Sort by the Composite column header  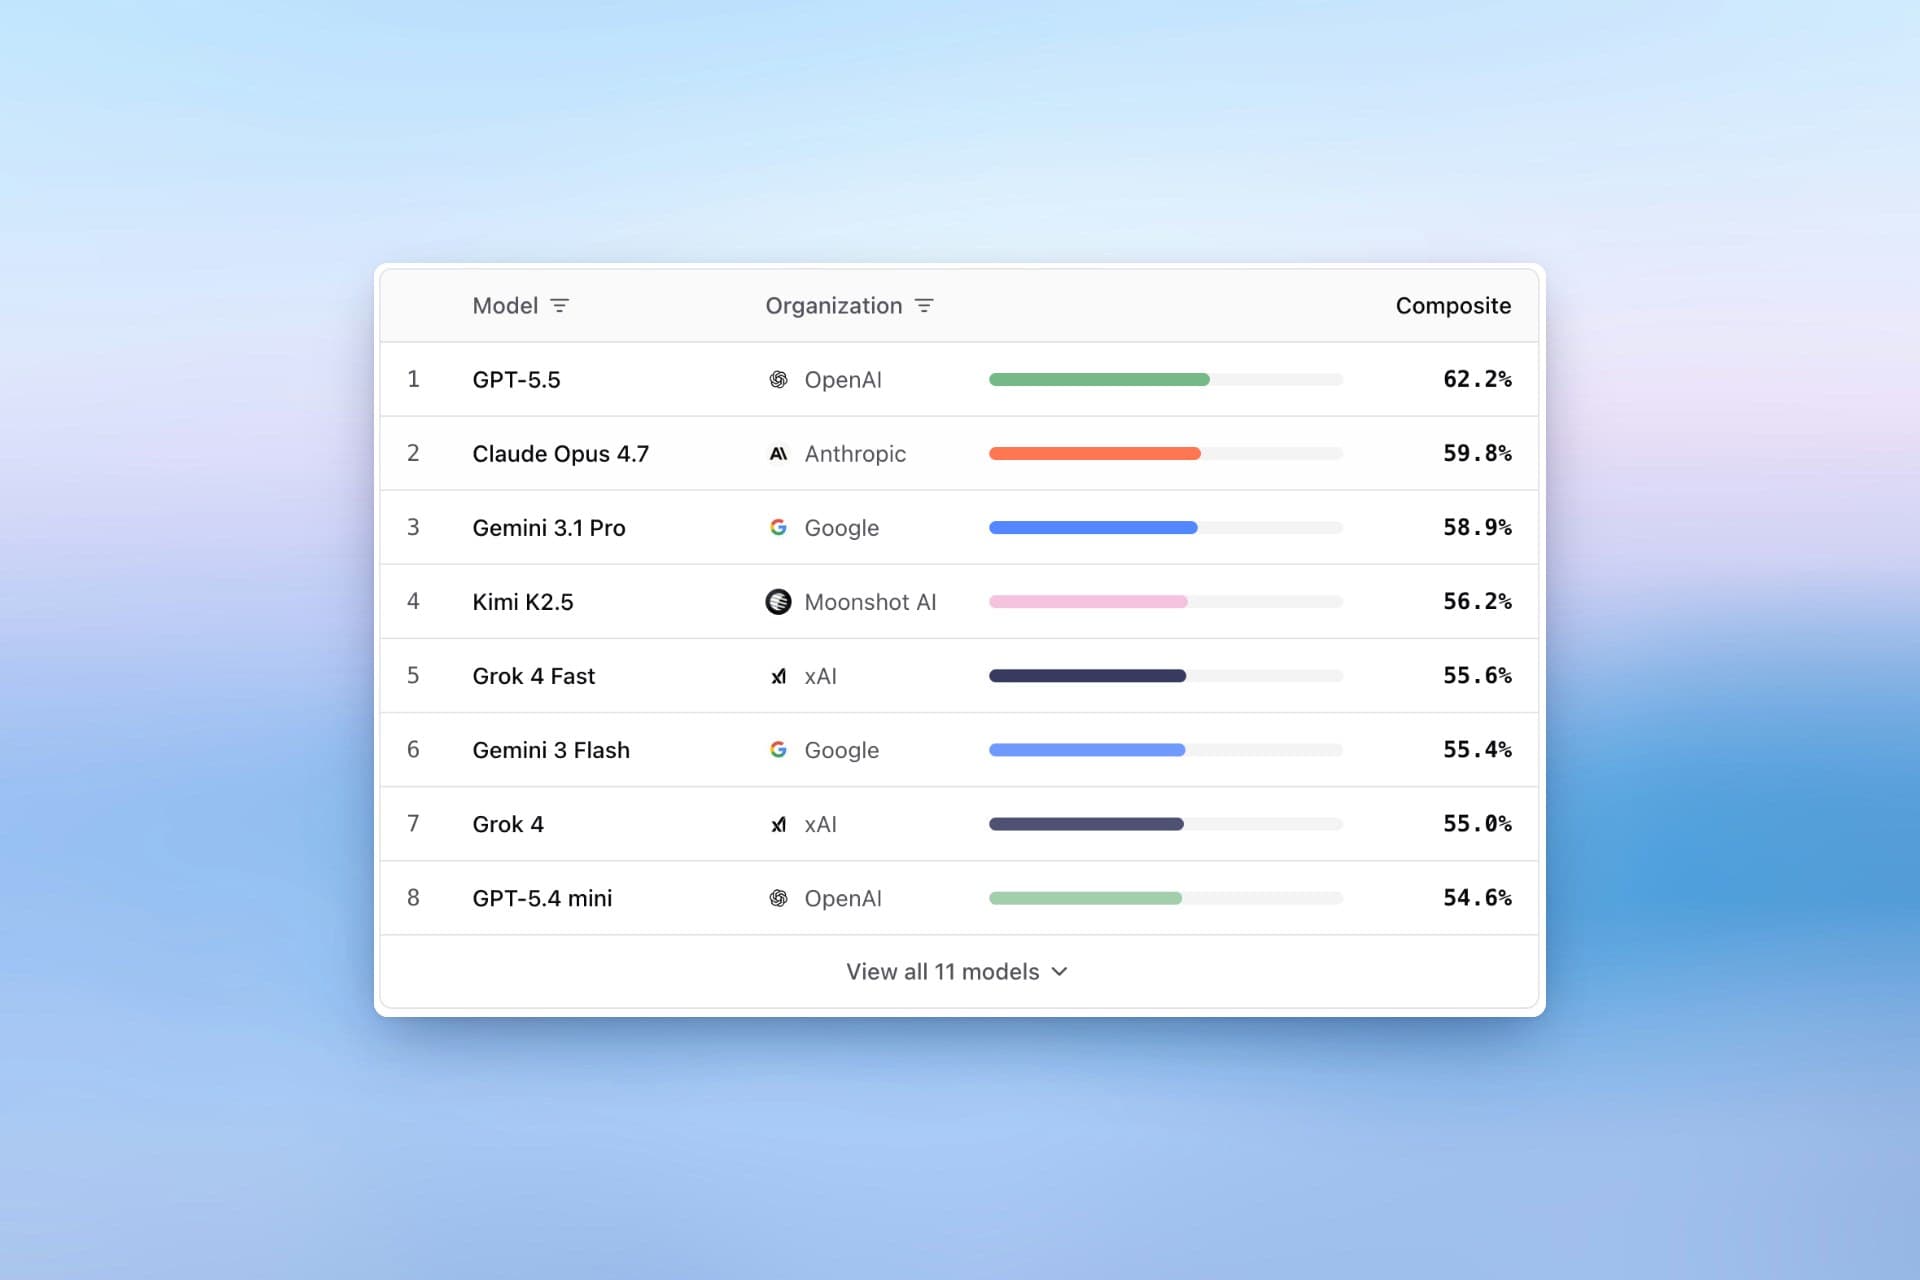point(1453,306)
